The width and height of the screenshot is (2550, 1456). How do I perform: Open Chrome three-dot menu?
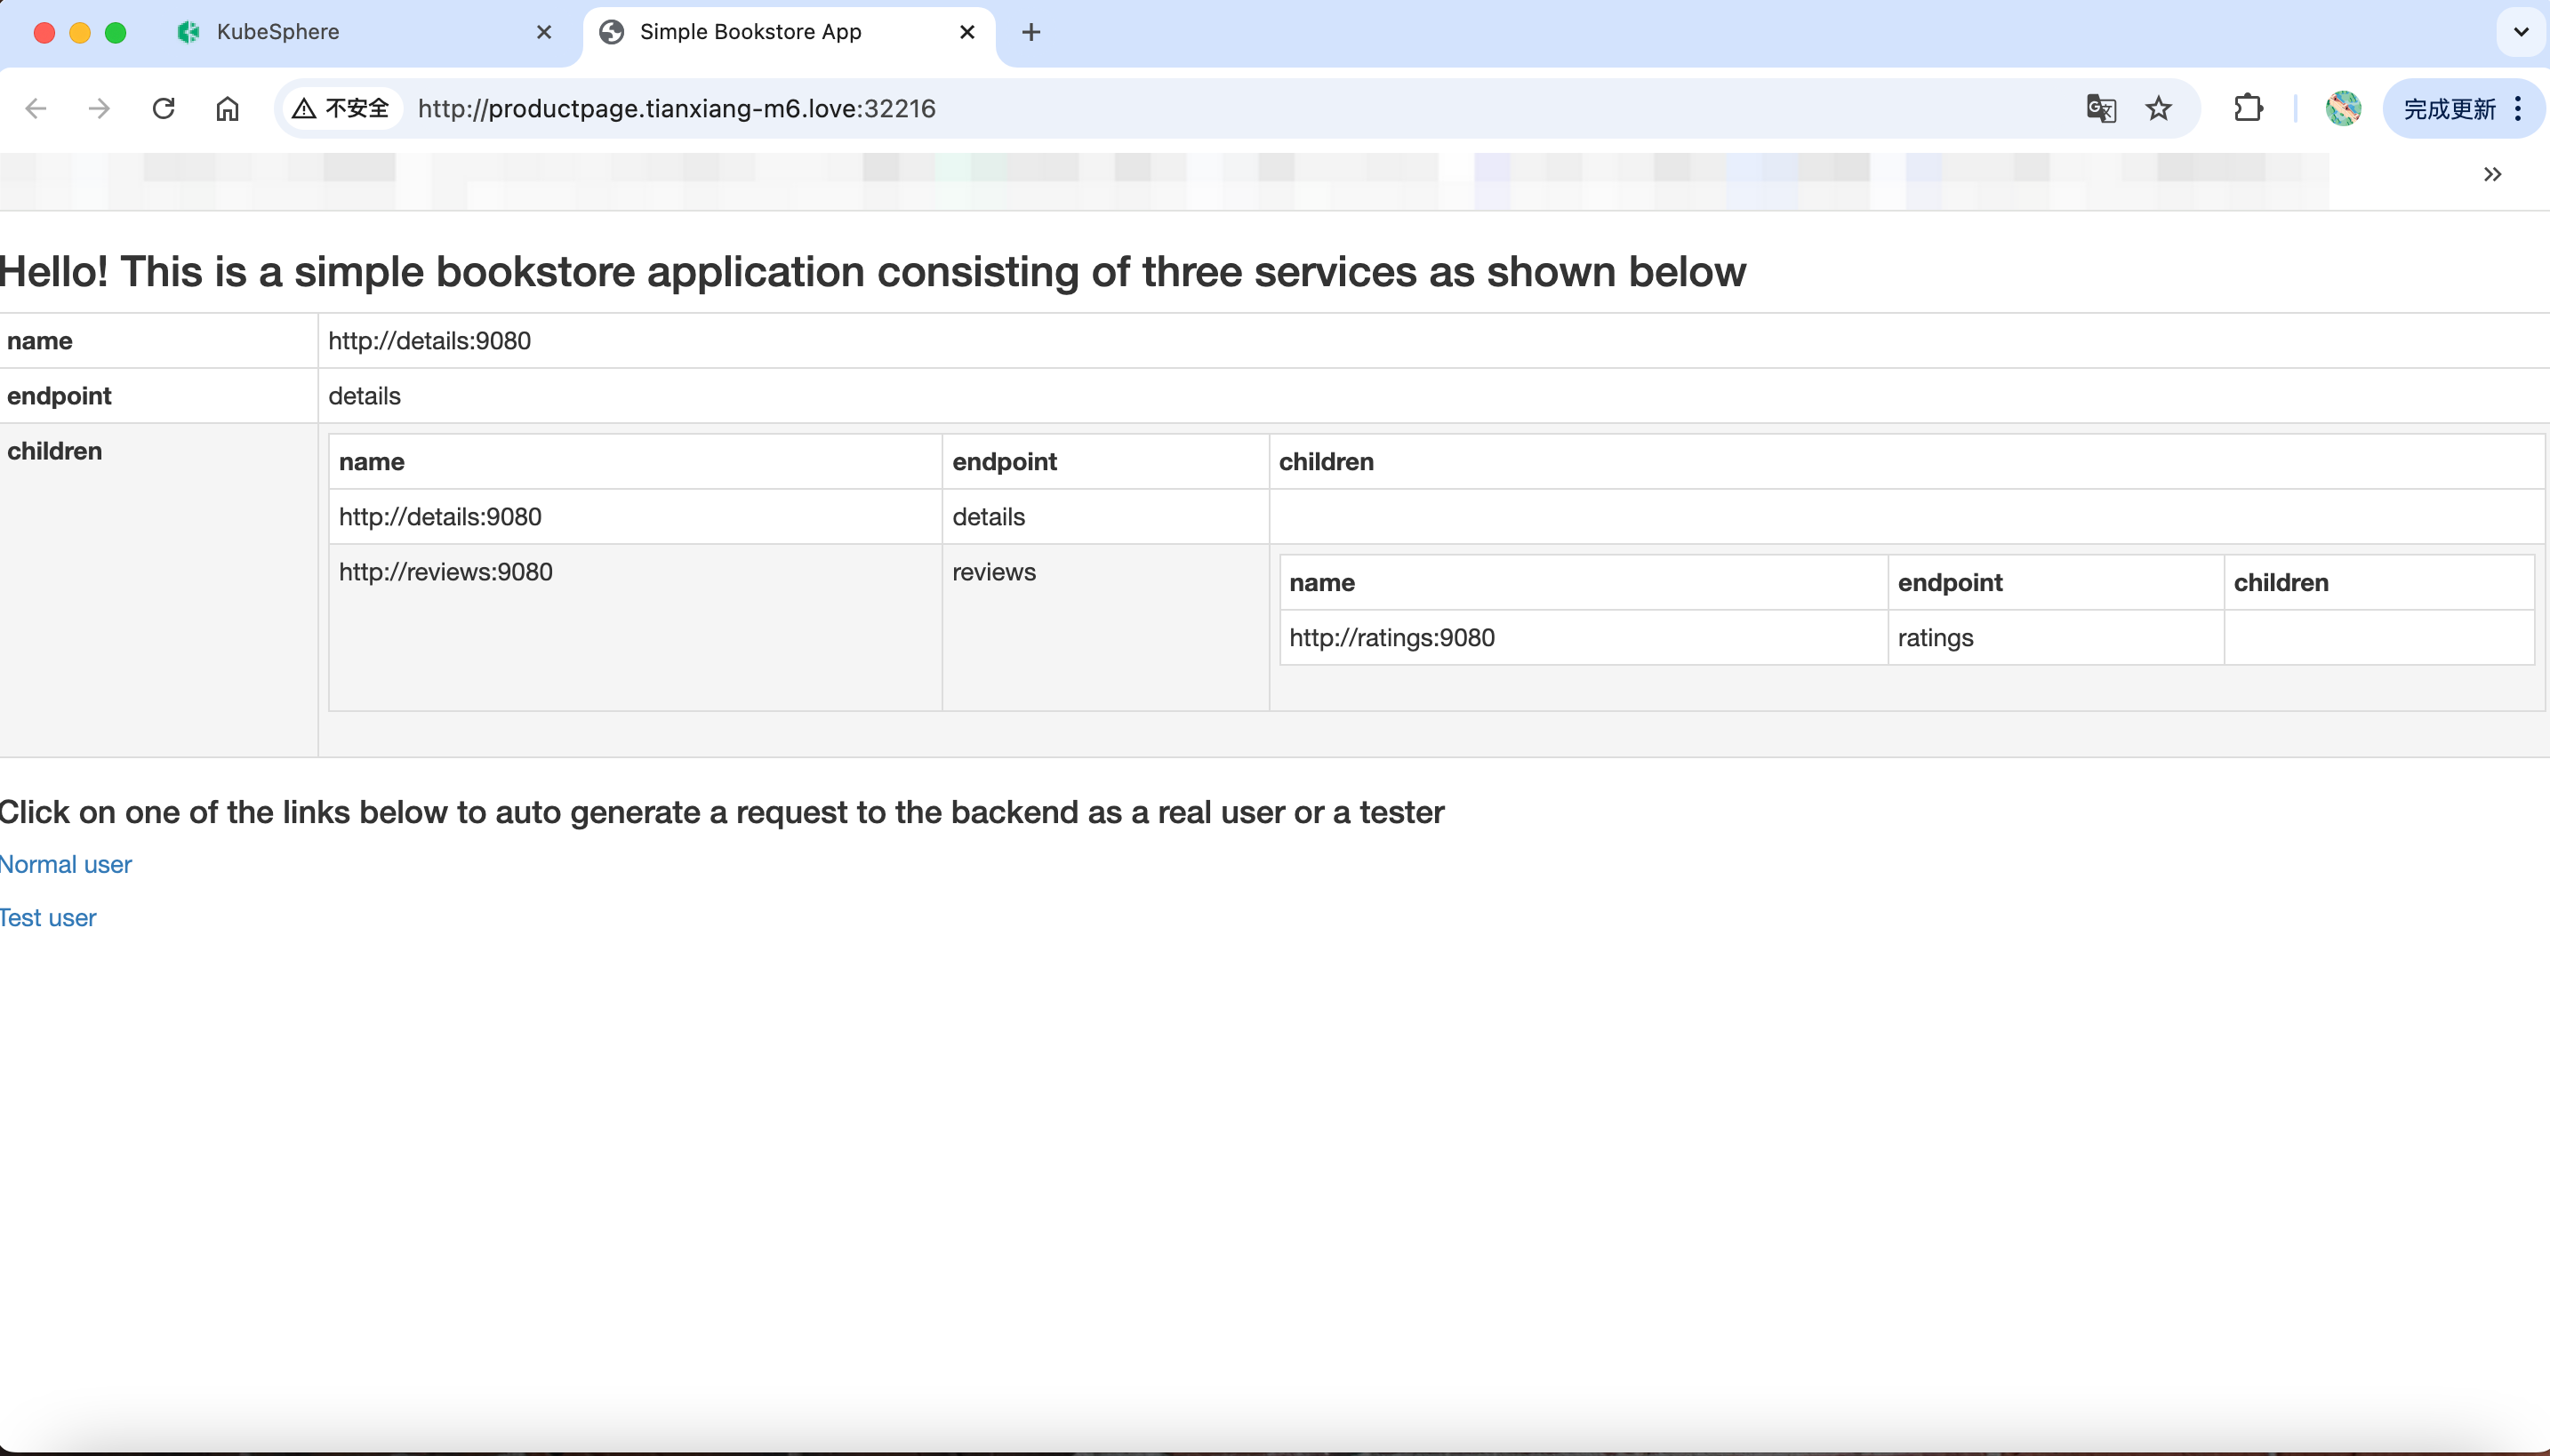pos(2519,108)
